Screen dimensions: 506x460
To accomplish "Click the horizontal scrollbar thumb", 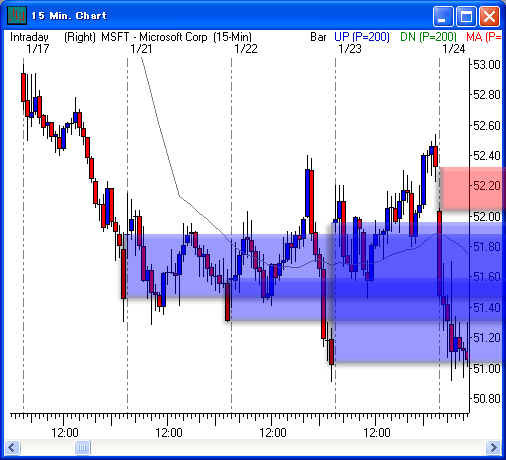I will pos(83,447).
